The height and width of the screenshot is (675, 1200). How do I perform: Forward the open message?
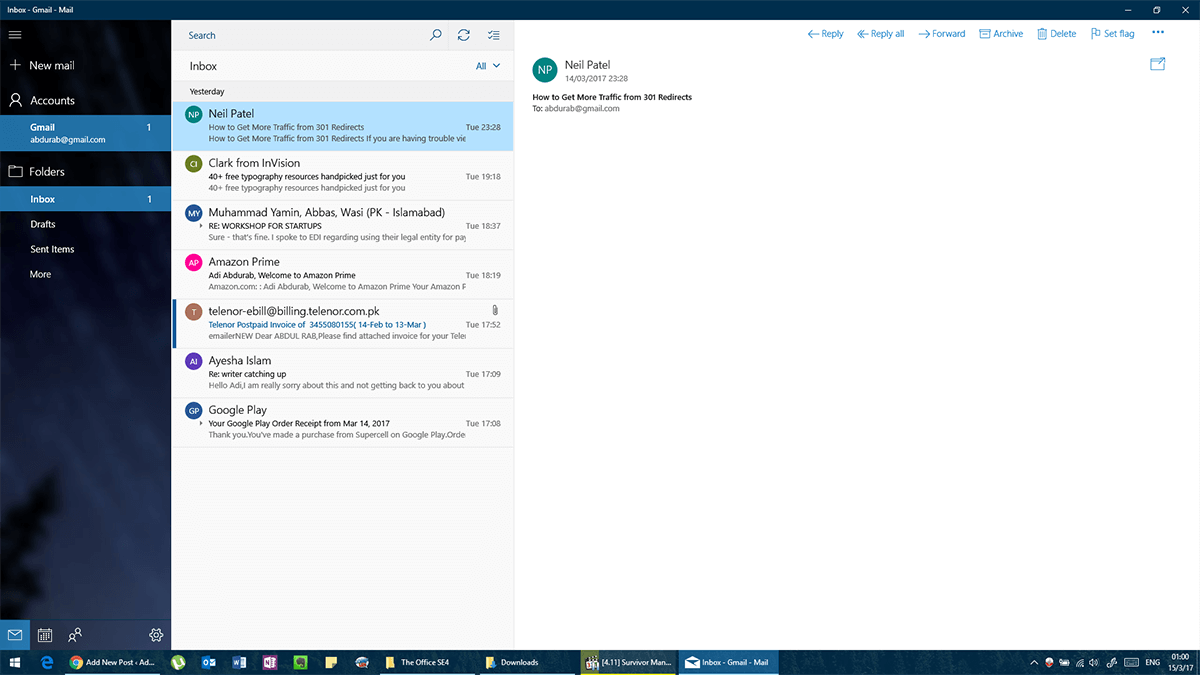(942, 34)
